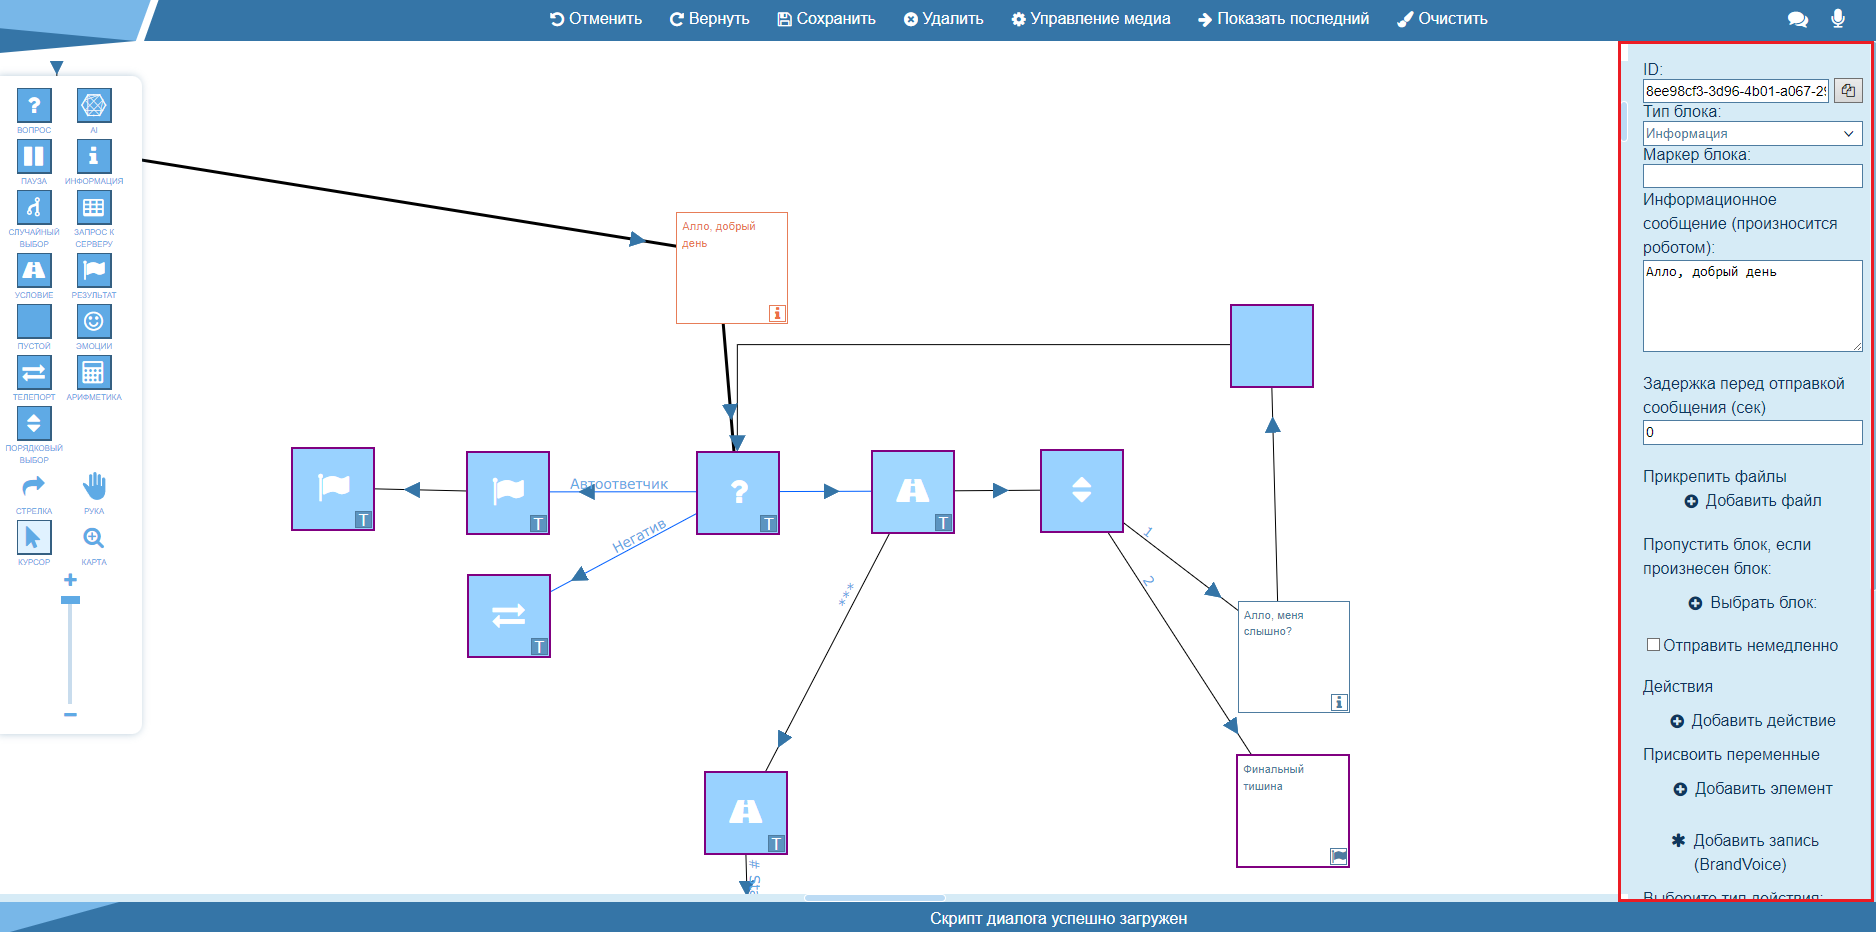Pick the Эмоции (emotions) block tool
This screenshot has height=932, width=1876.
94,321
